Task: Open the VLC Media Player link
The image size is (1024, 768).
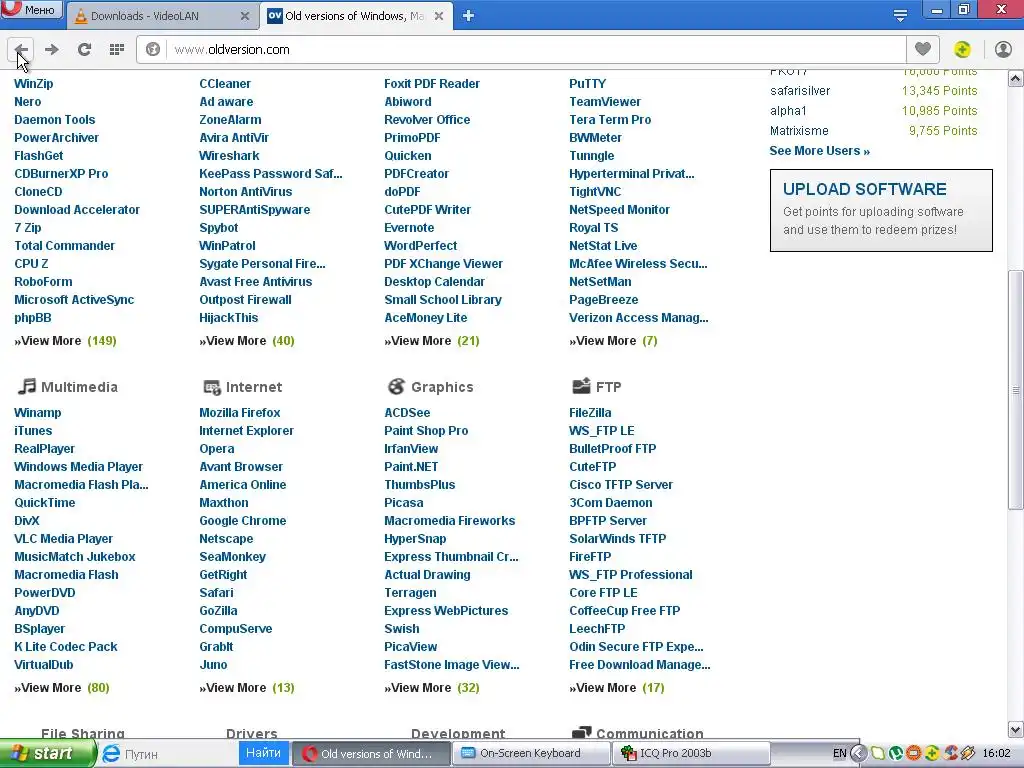Action: pyautogui.click(x=63, y=539)
